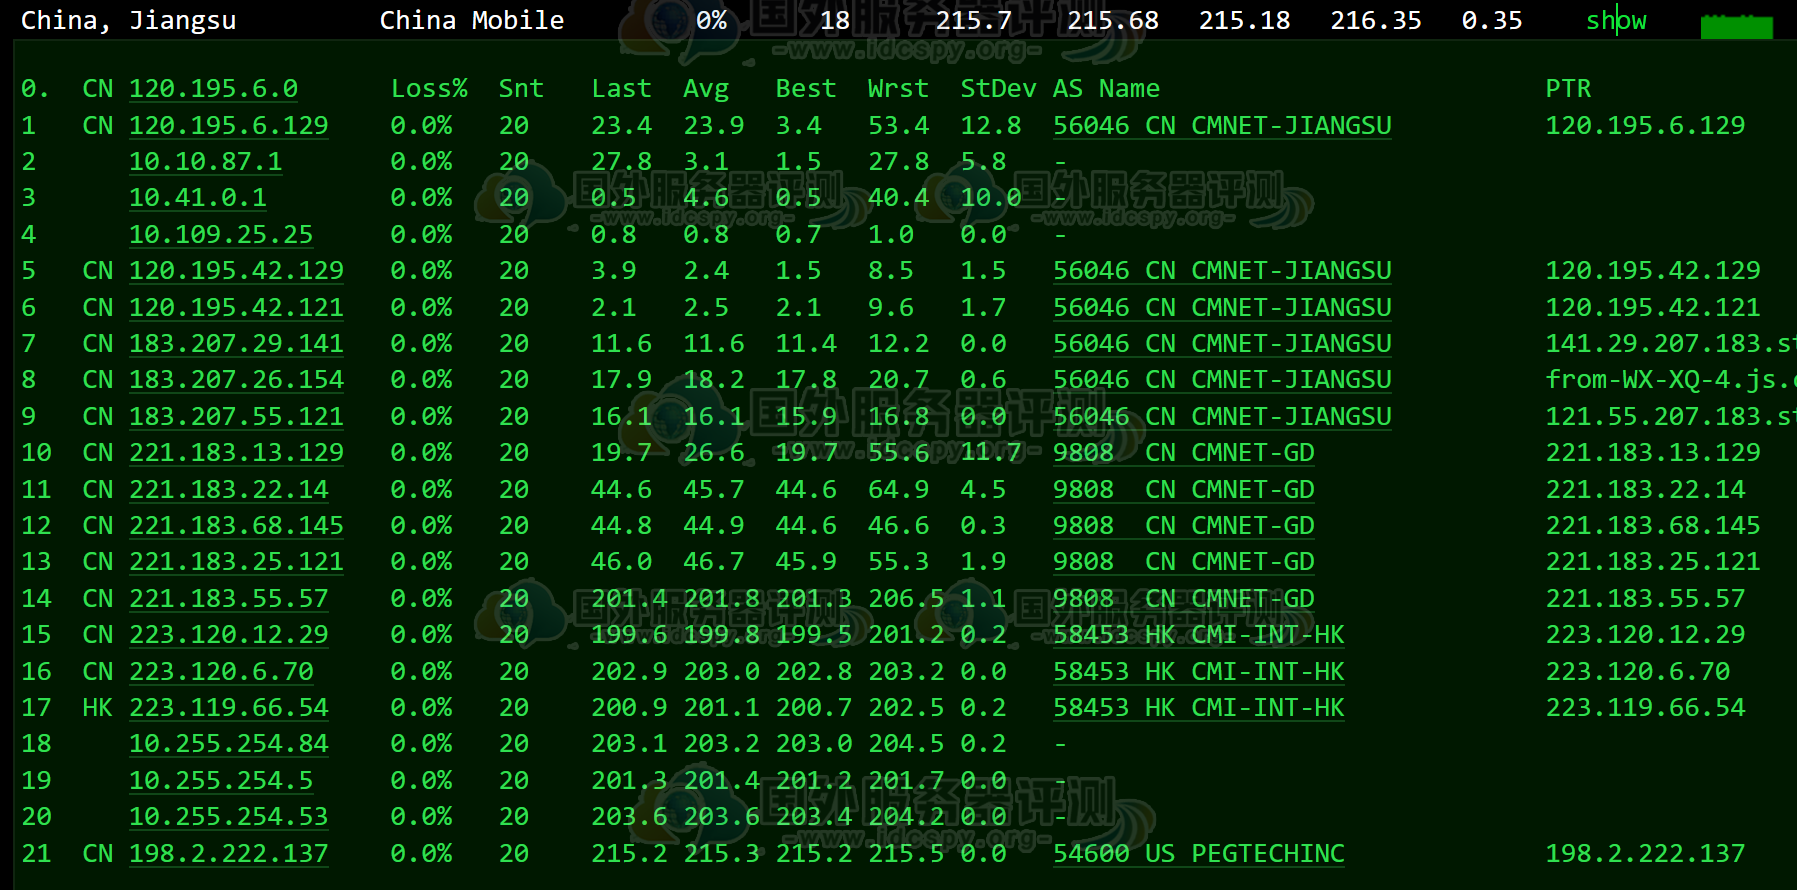Open AS link 54600 US PEGTECHINC
1797x890 pixels.
(1199, 854)
